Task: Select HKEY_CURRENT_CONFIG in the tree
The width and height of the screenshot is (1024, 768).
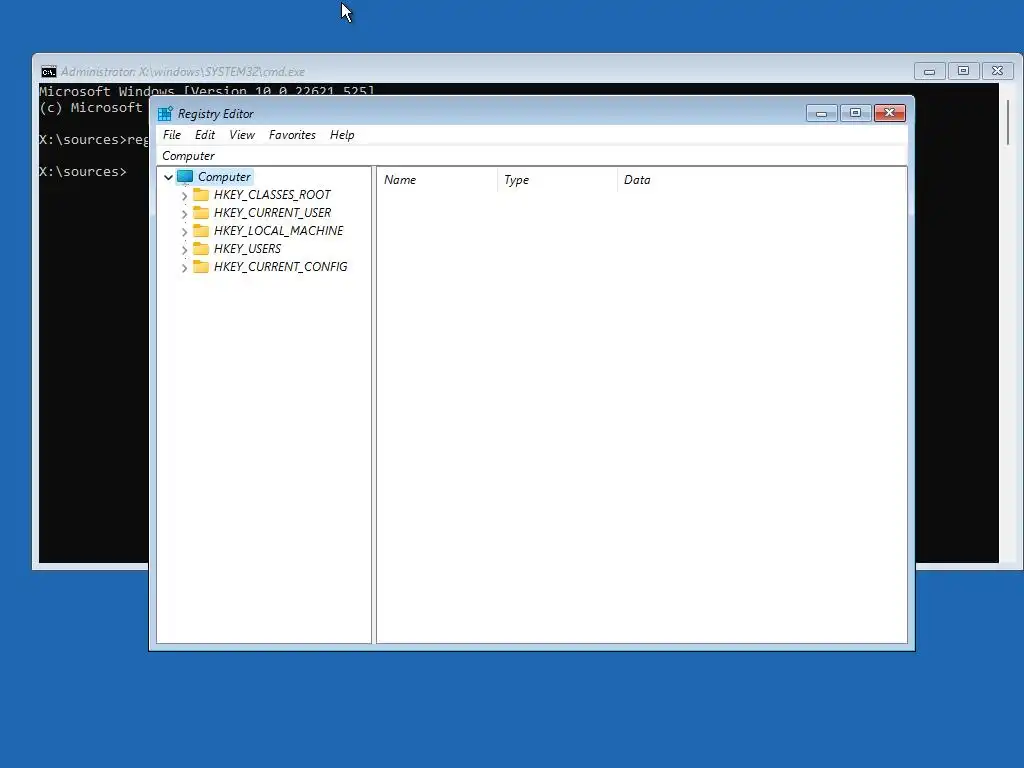Action: pyautogui.click(x=280, y=266)
